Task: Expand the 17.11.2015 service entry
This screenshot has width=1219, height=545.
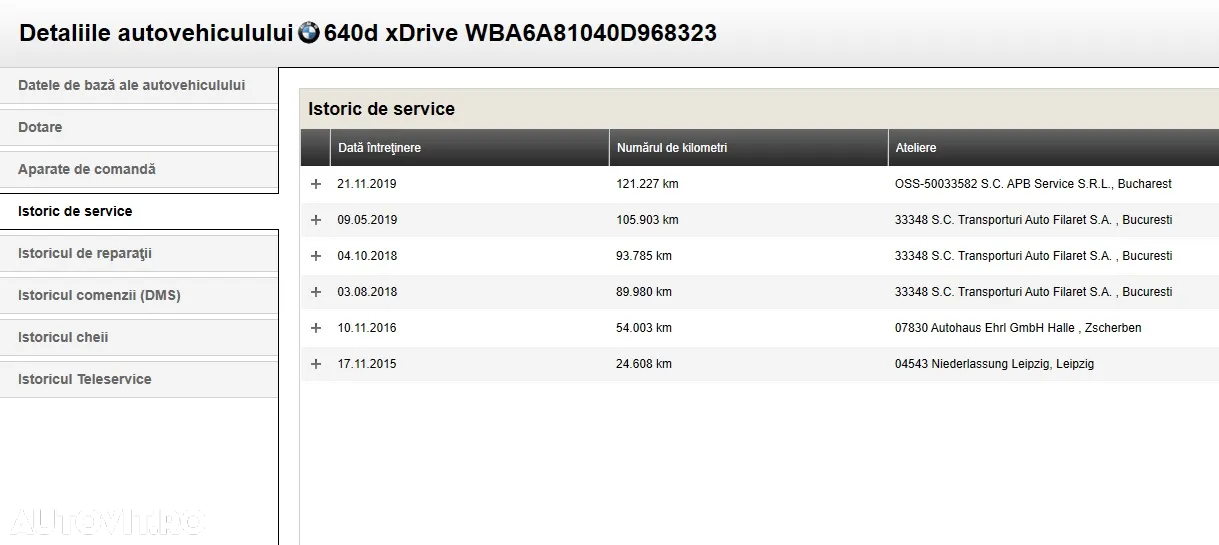Action: click(316, 364)
